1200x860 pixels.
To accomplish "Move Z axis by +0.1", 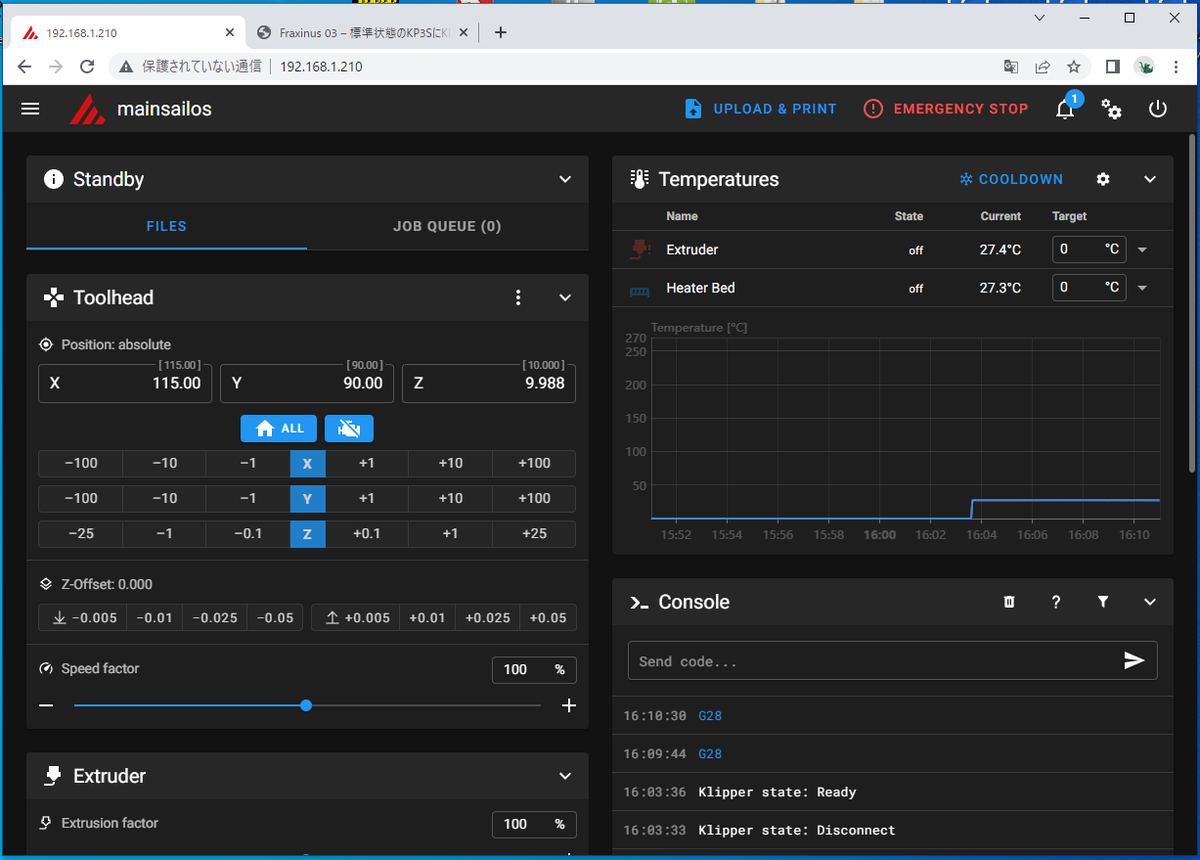I will (367, 533).
